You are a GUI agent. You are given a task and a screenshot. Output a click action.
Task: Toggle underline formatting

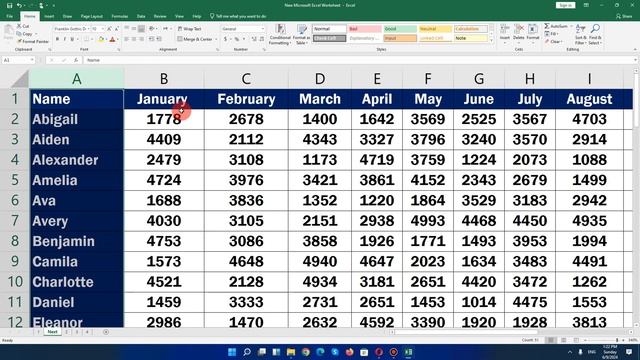72,39
